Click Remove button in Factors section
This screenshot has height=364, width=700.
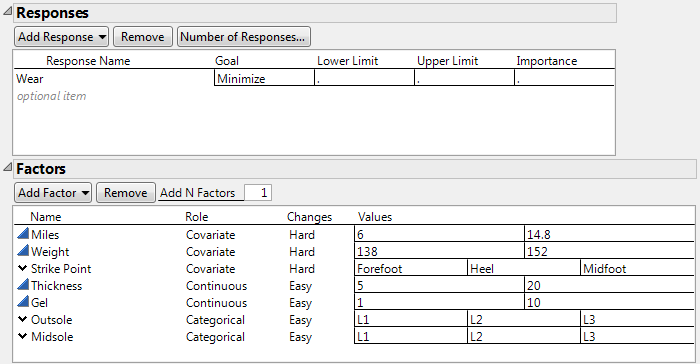(125, 192)
